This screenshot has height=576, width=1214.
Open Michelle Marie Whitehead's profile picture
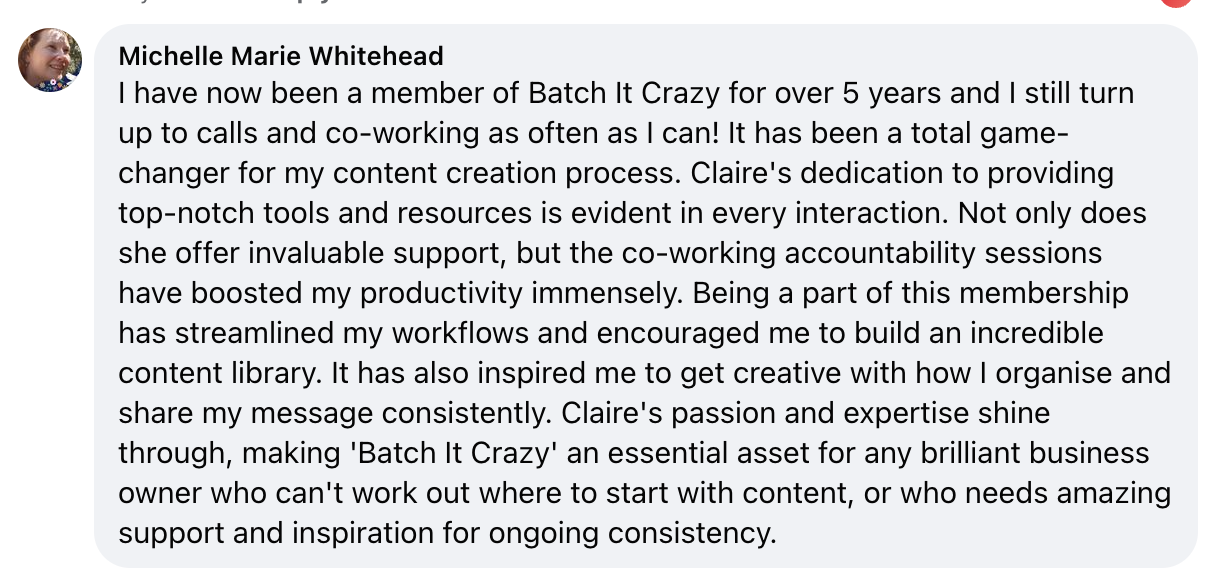click(49, 60)
